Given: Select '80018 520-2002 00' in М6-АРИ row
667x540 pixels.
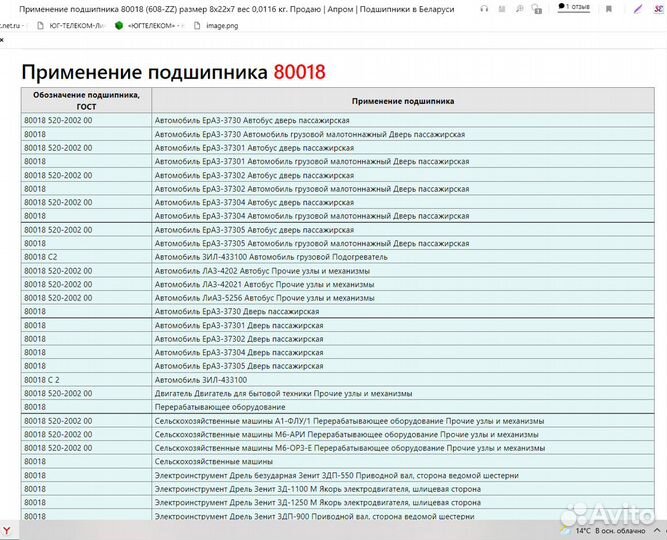Looking at the screenshot, I should (86, 434).
